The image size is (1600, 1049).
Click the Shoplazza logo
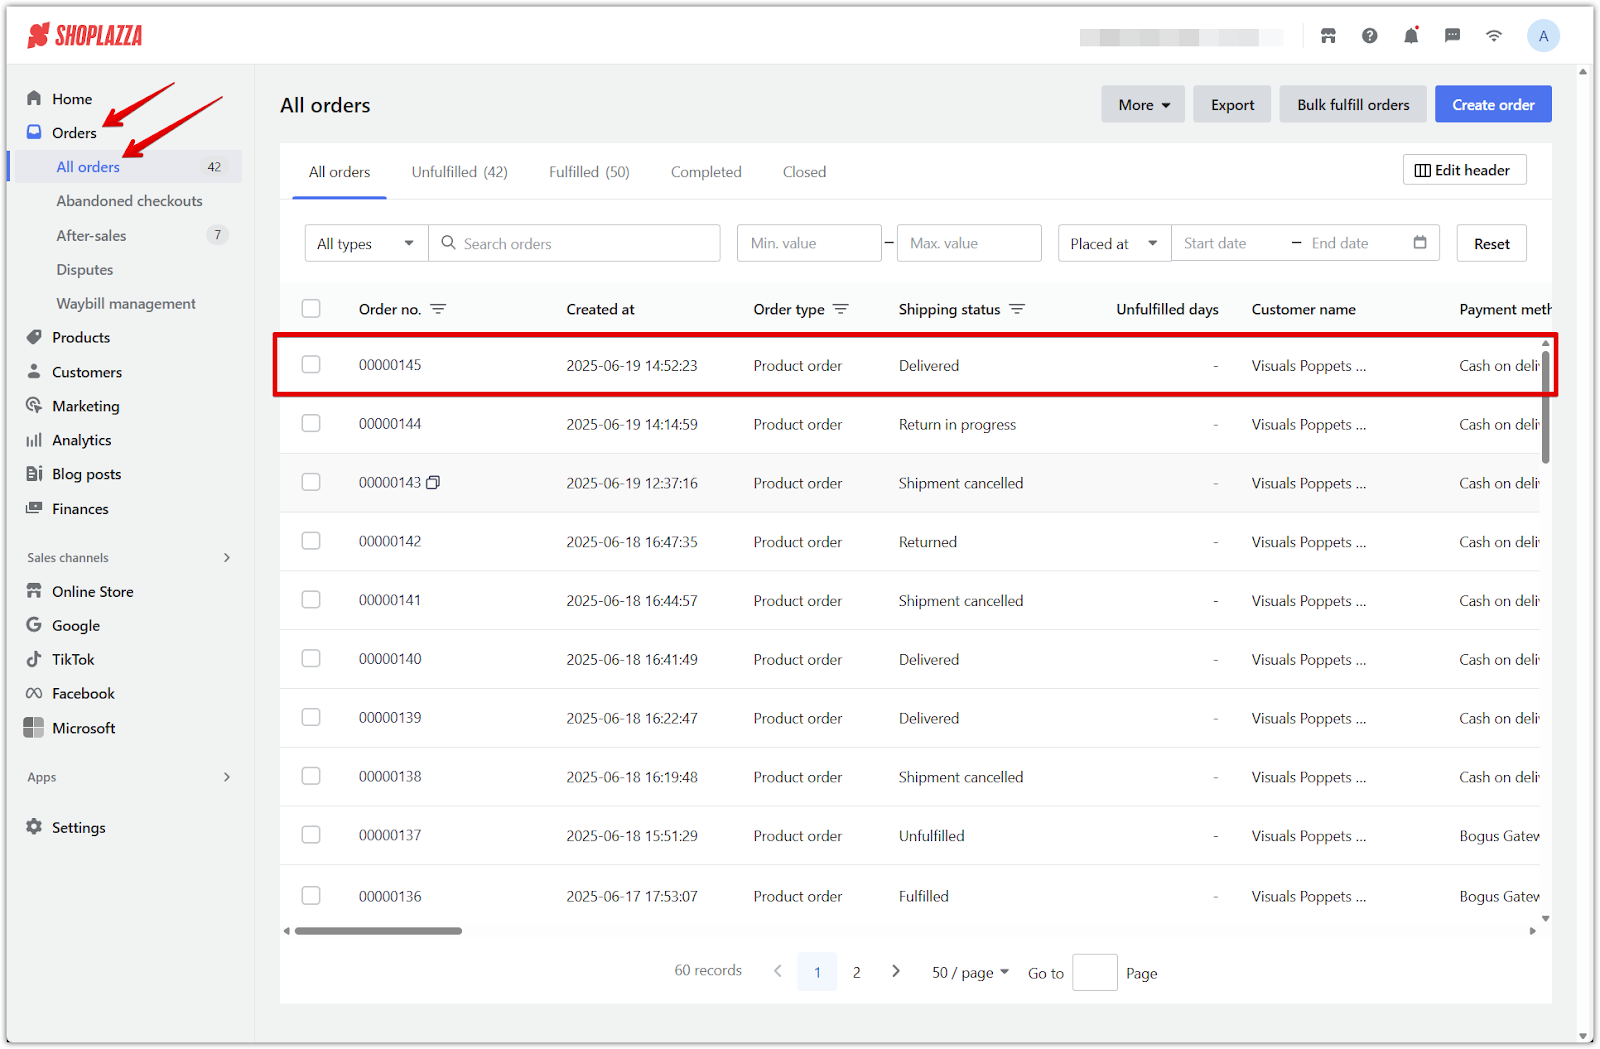coord(85,36)
